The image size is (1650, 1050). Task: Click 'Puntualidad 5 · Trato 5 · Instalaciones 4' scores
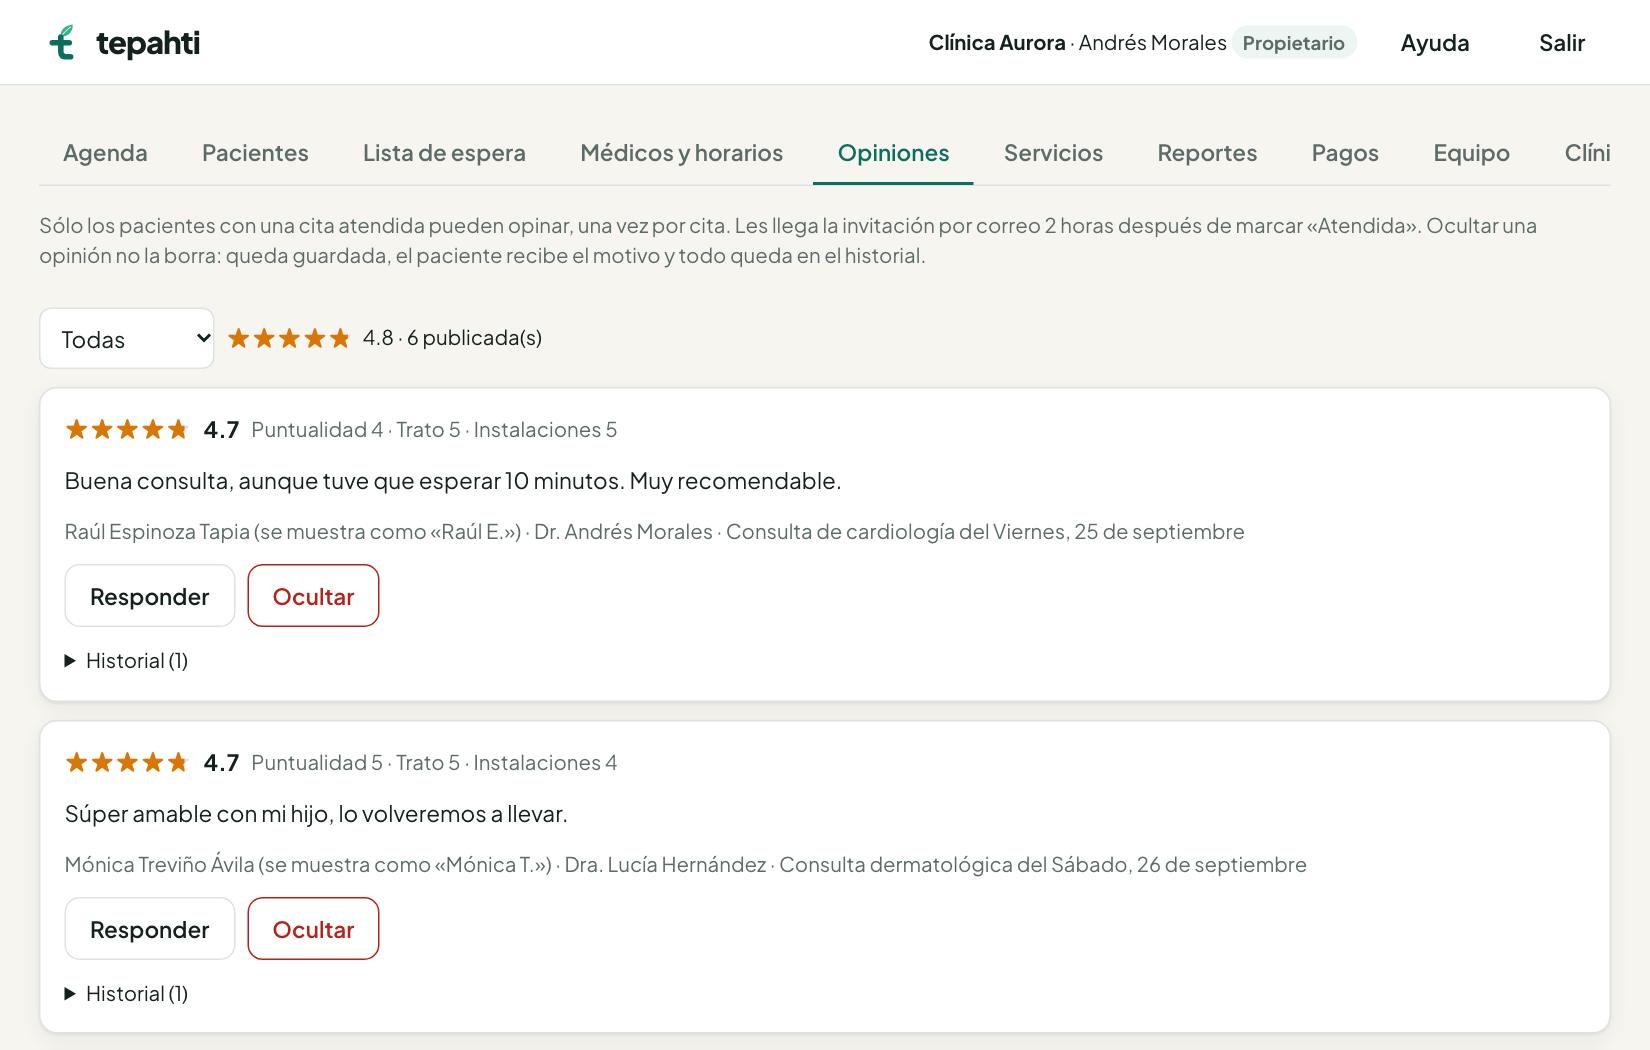pyautogui.click(x=434, y=763)
